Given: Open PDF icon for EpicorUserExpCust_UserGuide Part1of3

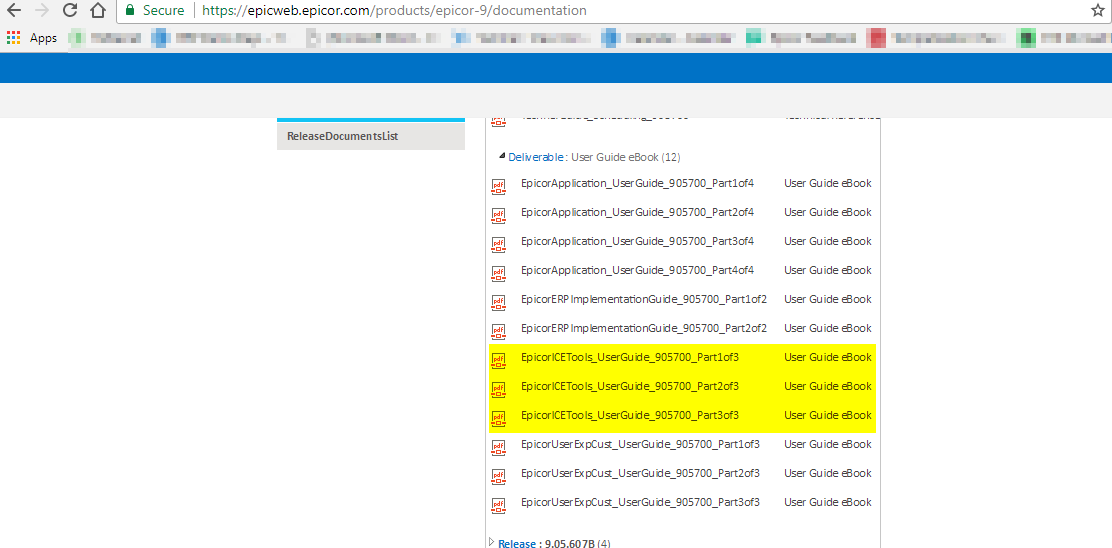Looking at the screenshot, I should tap(499, 447).
